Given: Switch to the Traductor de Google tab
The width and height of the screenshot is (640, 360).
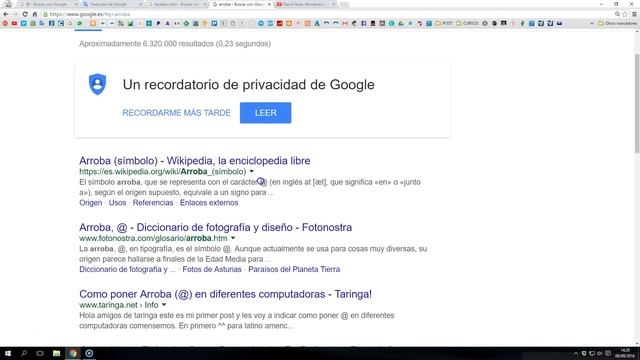Looking at the screenshot, I should coord(112,4).
